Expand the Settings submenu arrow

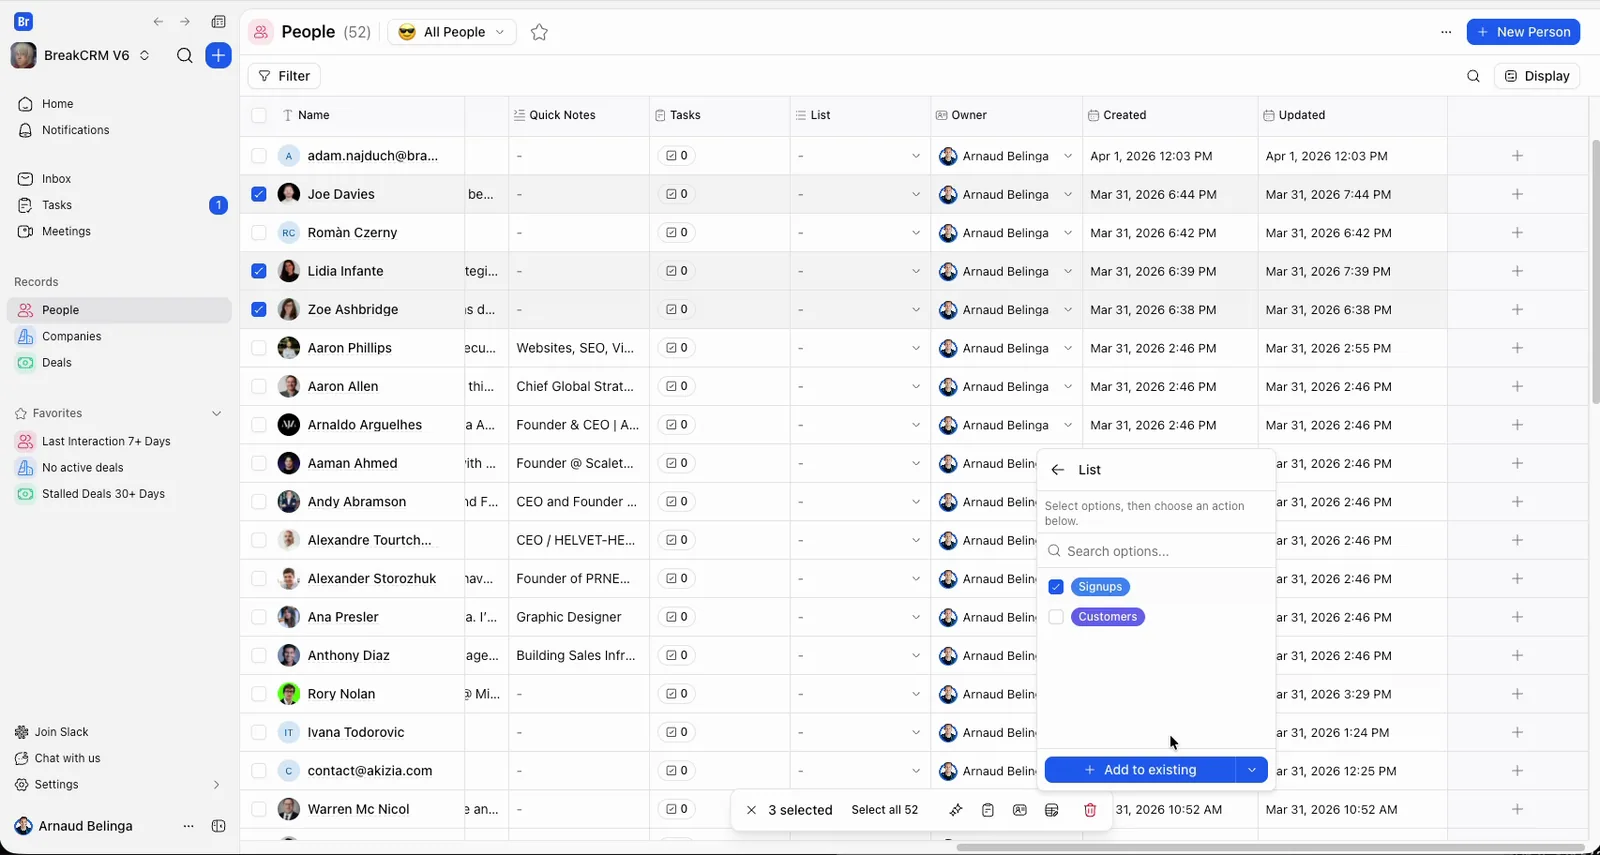pyautogui.click(x=216, y=785)
